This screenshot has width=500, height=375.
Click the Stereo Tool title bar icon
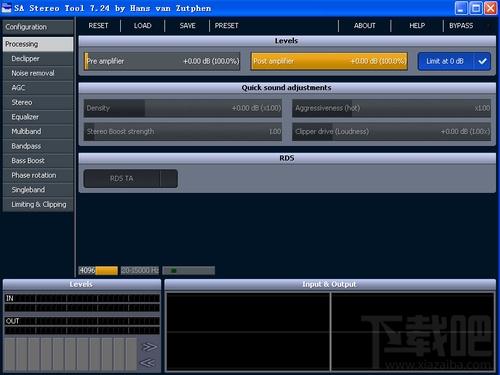pyautogui.click(x=6, y=8)
